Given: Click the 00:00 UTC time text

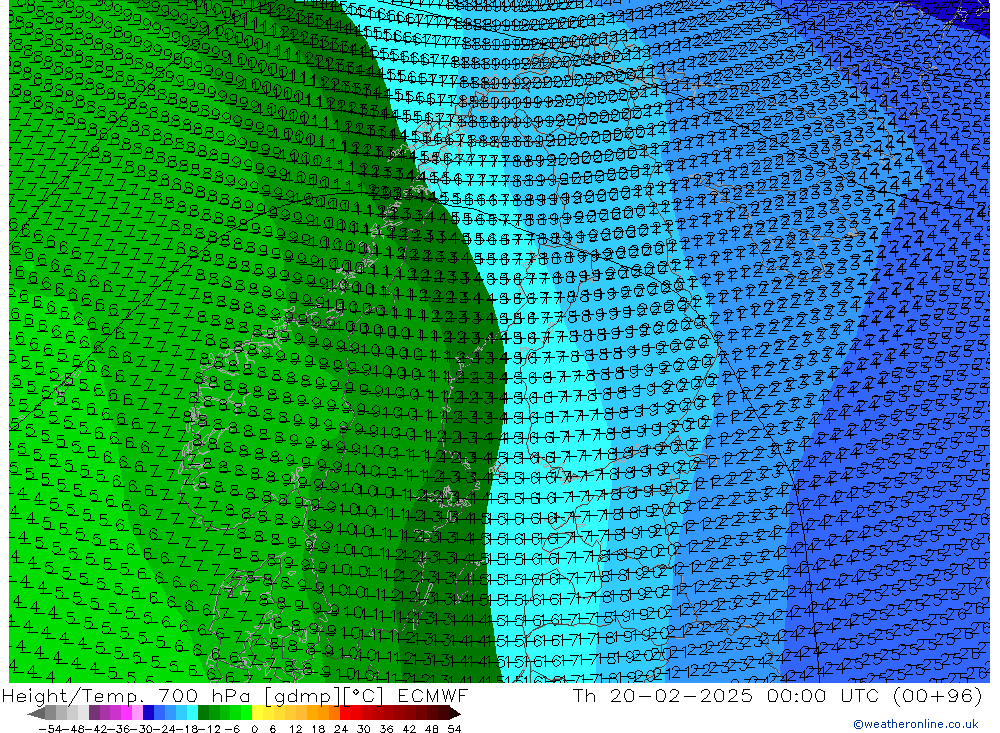Looking at the screenshot, I should (x=823, y=695).
